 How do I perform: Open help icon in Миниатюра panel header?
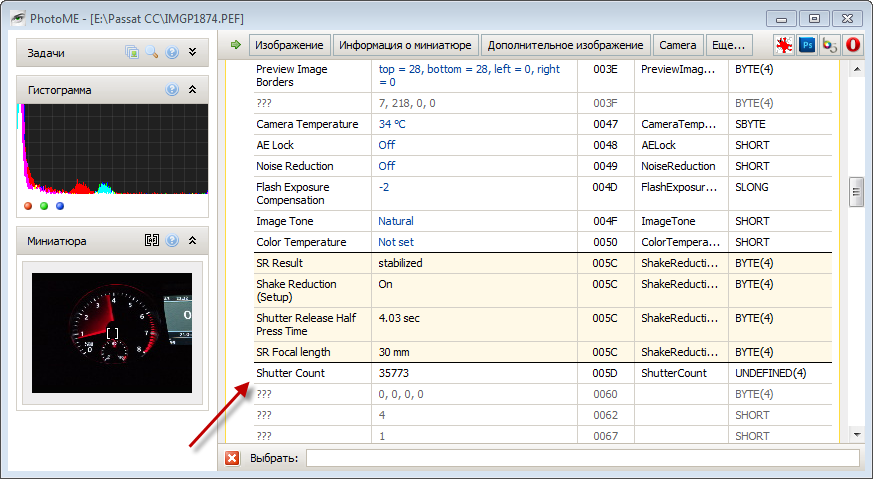[172, 241]
